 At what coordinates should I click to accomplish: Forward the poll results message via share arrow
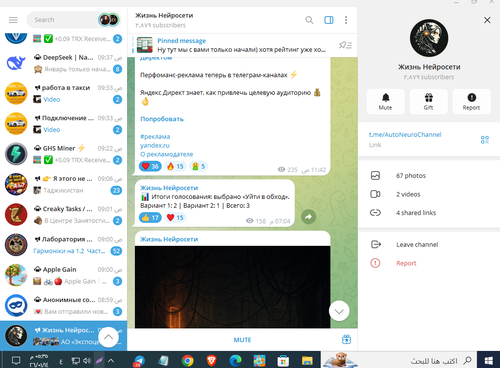pos(309,217)
